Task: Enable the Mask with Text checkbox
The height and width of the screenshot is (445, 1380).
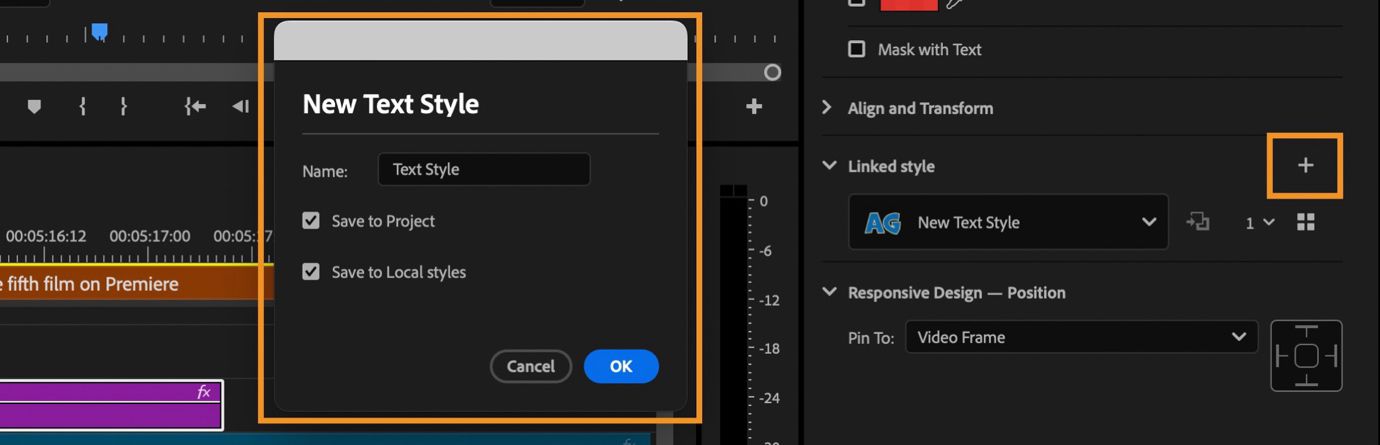Action: [857, 49]
